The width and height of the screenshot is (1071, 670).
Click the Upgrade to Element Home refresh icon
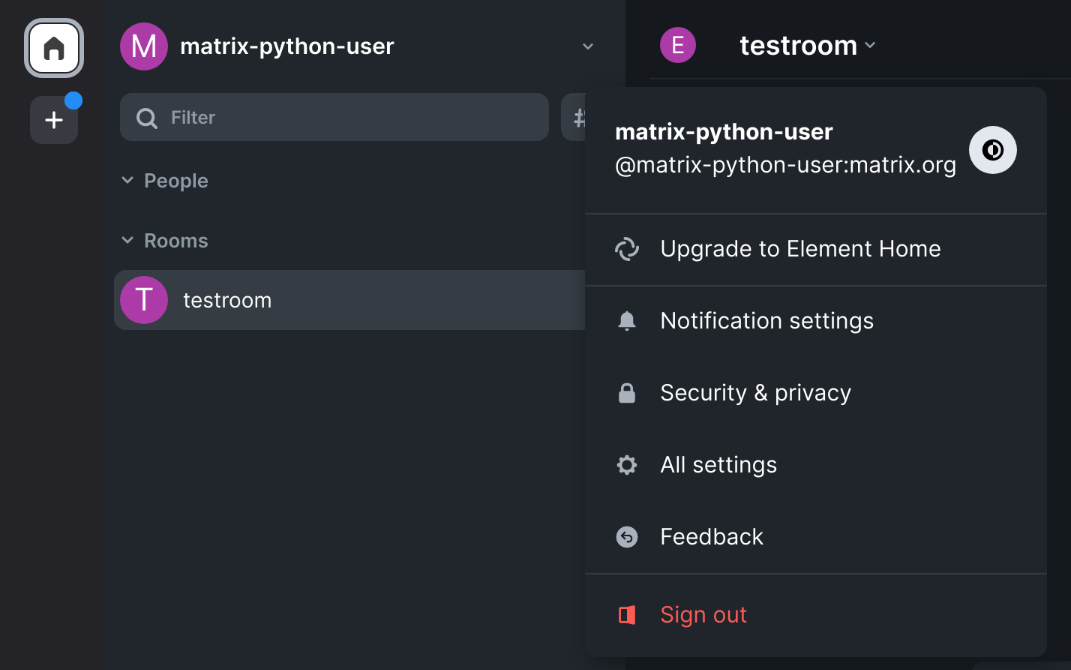point(627,249)
